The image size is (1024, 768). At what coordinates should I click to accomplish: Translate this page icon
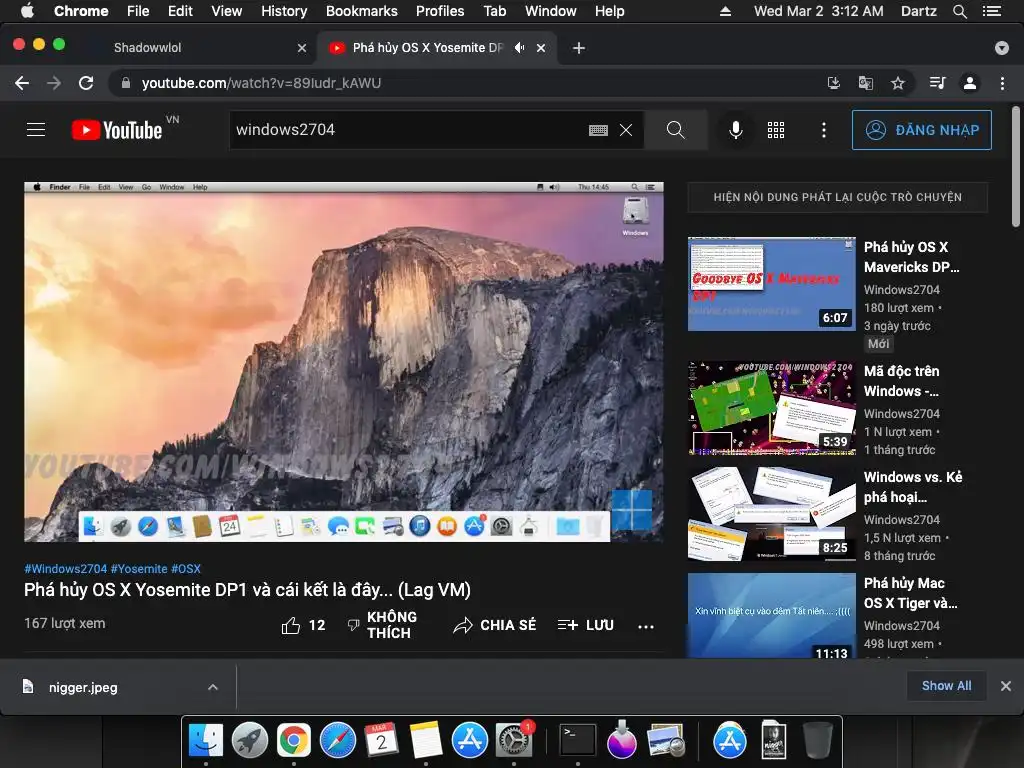(865, 83)
